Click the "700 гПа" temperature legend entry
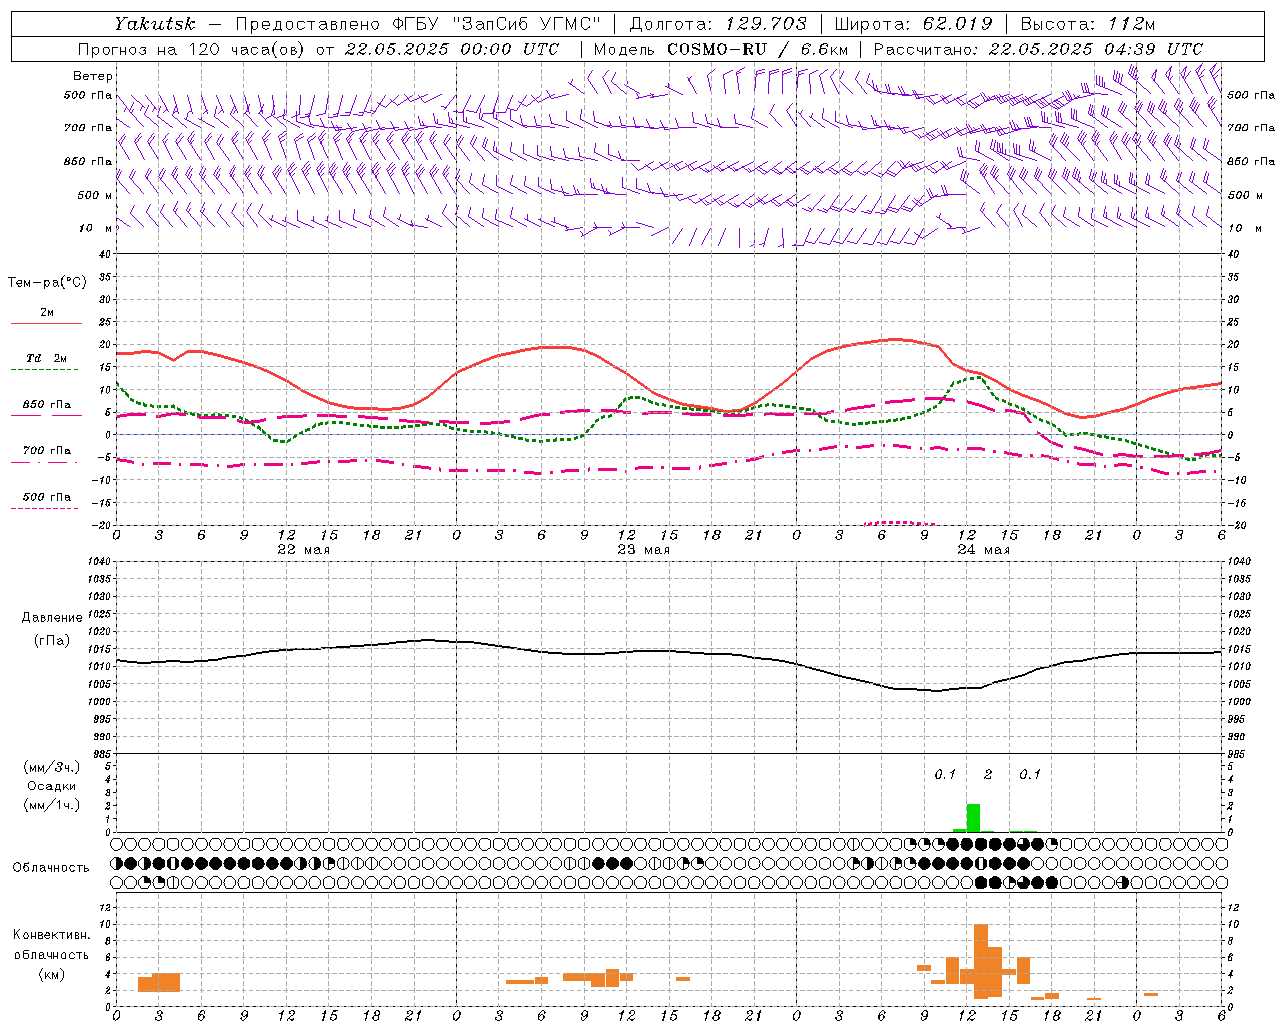1280x1024 pixels. [x=47, y=451]
